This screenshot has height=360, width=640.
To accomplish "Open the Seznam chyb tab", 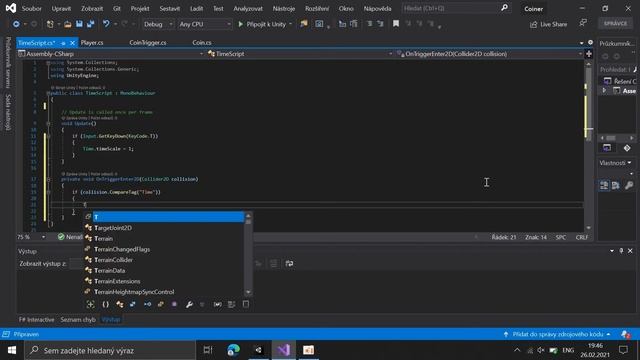I will pos(78,320).
